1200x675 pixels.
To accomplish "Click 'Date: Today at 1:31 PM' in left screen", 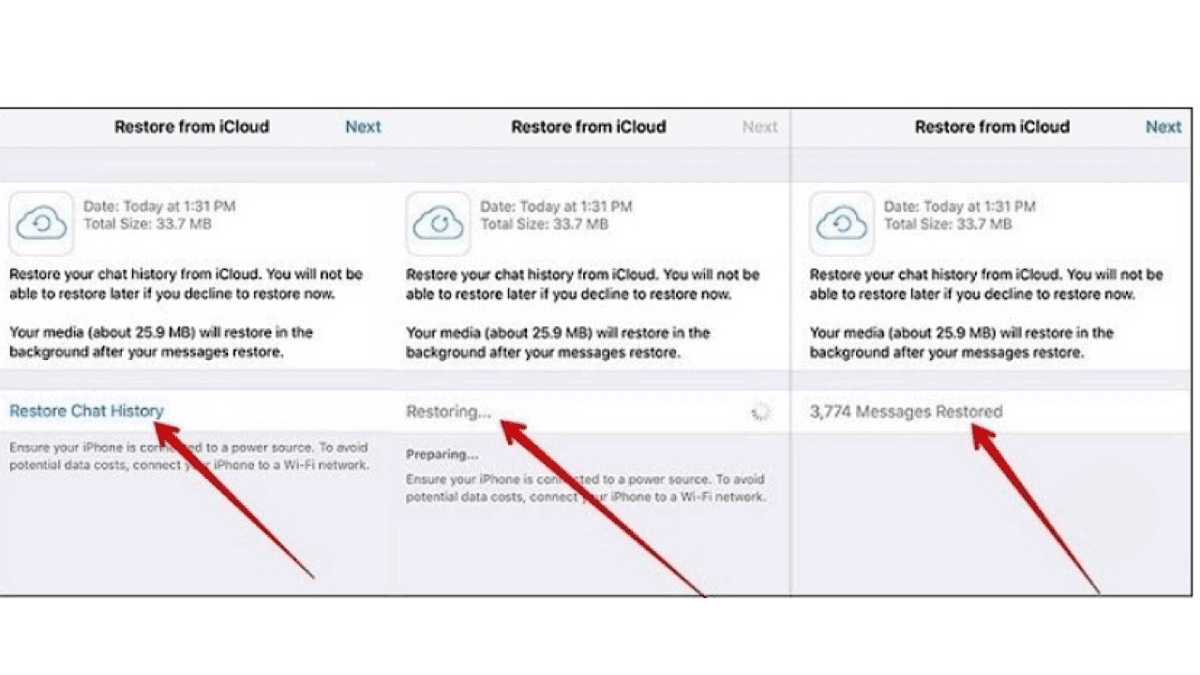I will pos(160,206).
